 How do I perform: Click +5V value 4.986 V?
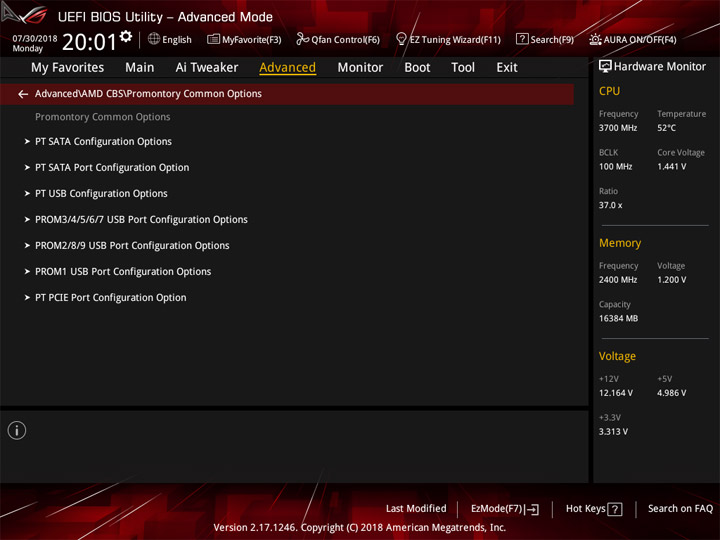pyautogui.click(x=671, y=393)
